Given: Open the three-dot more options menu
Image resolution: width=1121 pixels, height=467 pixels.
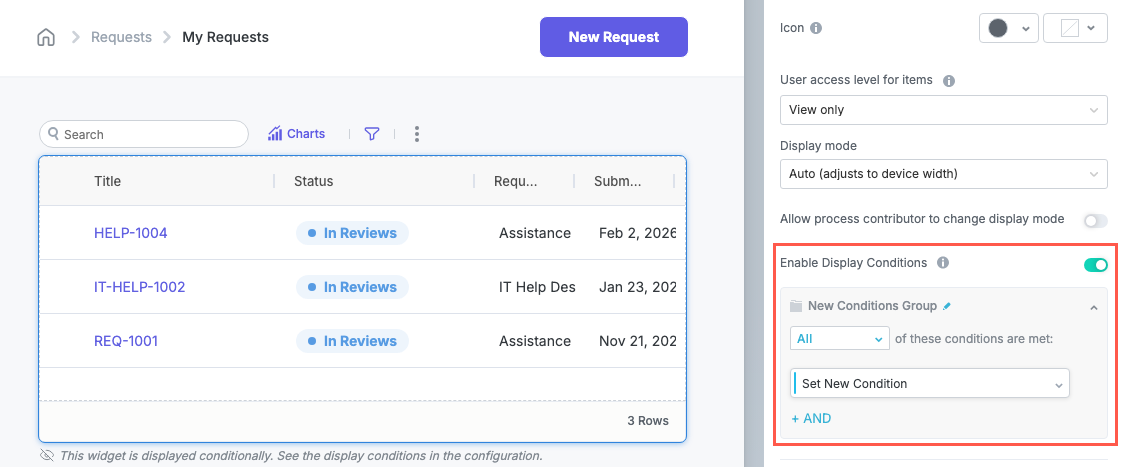Looking at the screenshot, I should pyautogui.click(x=417, y=134).
